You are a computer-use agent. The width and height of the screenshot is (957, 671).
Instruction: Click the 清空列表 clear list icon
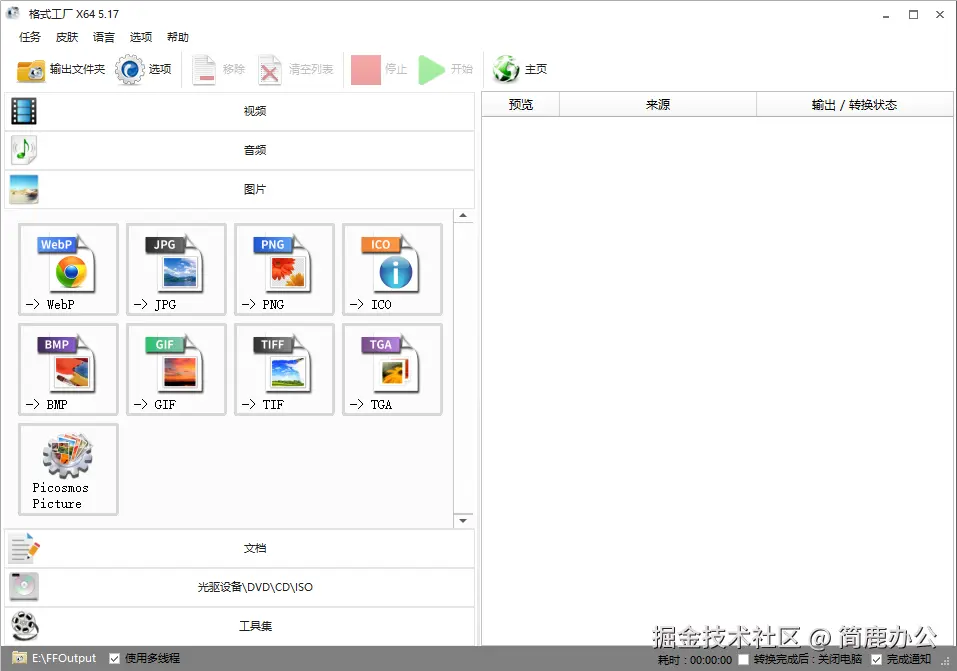point(269,70)
